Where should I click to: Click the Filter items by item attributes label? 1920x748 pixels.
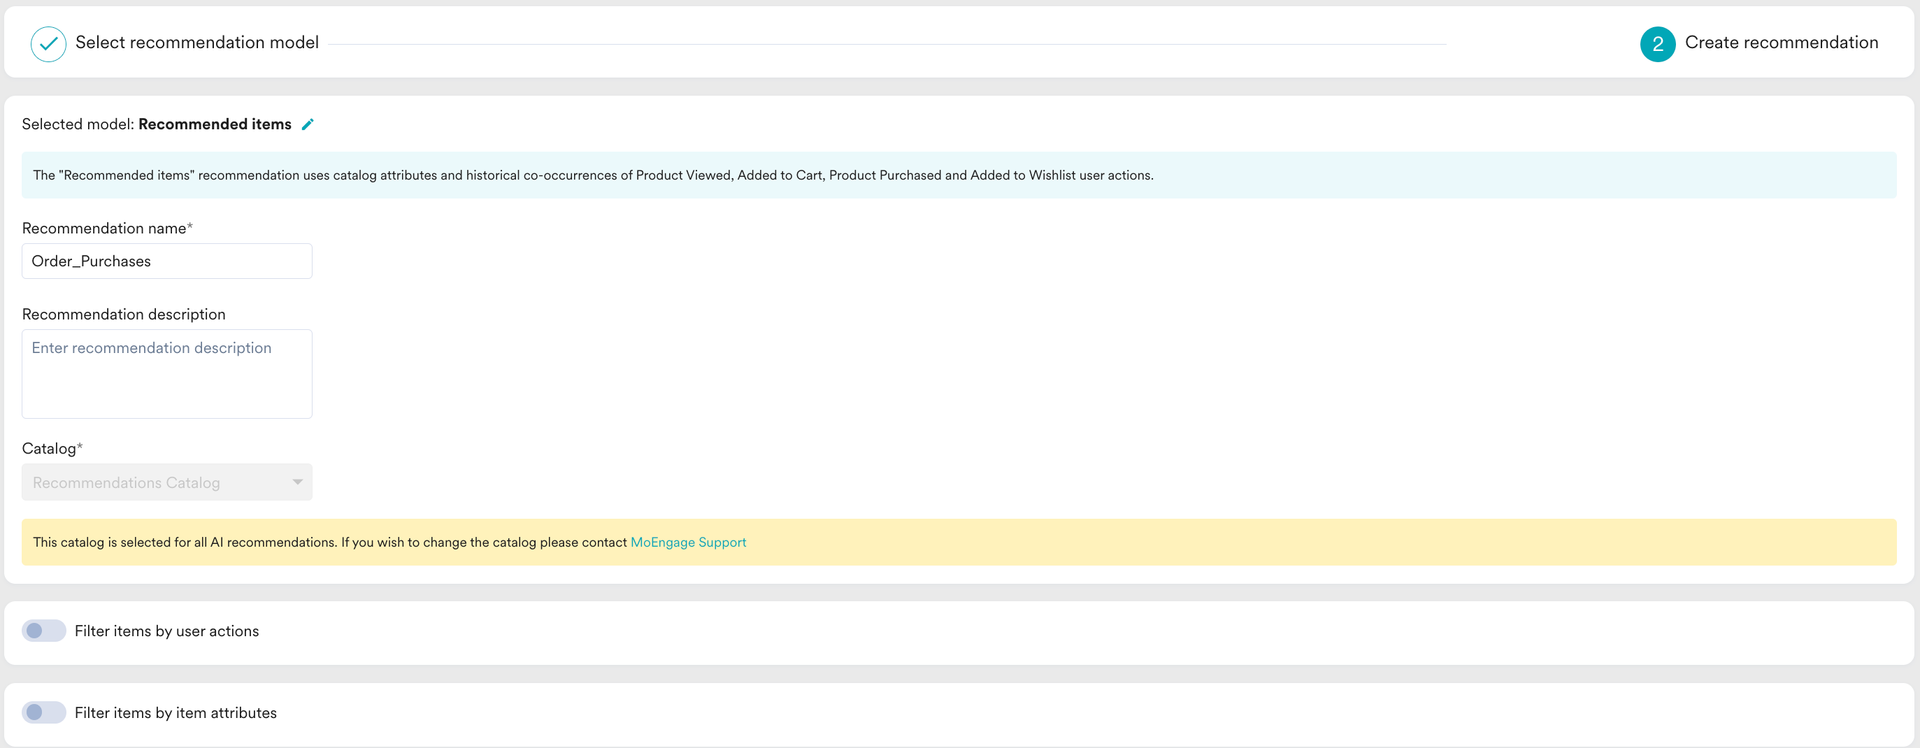[176, 713]
